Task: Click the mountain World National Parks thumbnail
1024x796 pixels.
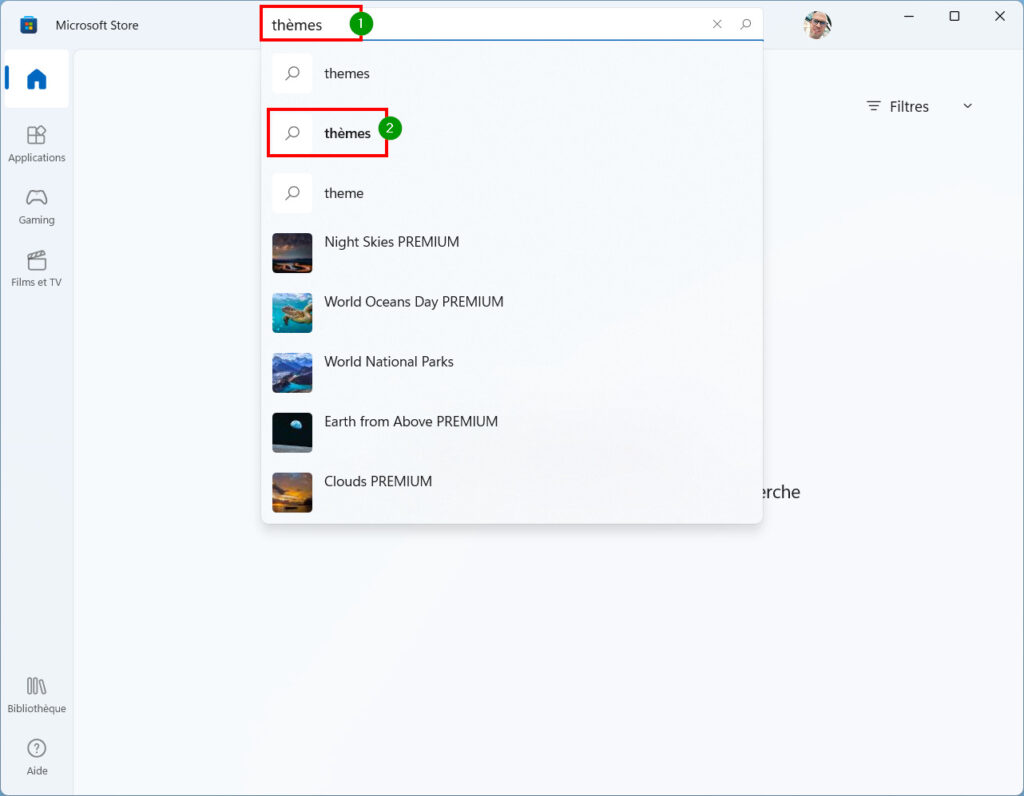Action: point(292,373)
